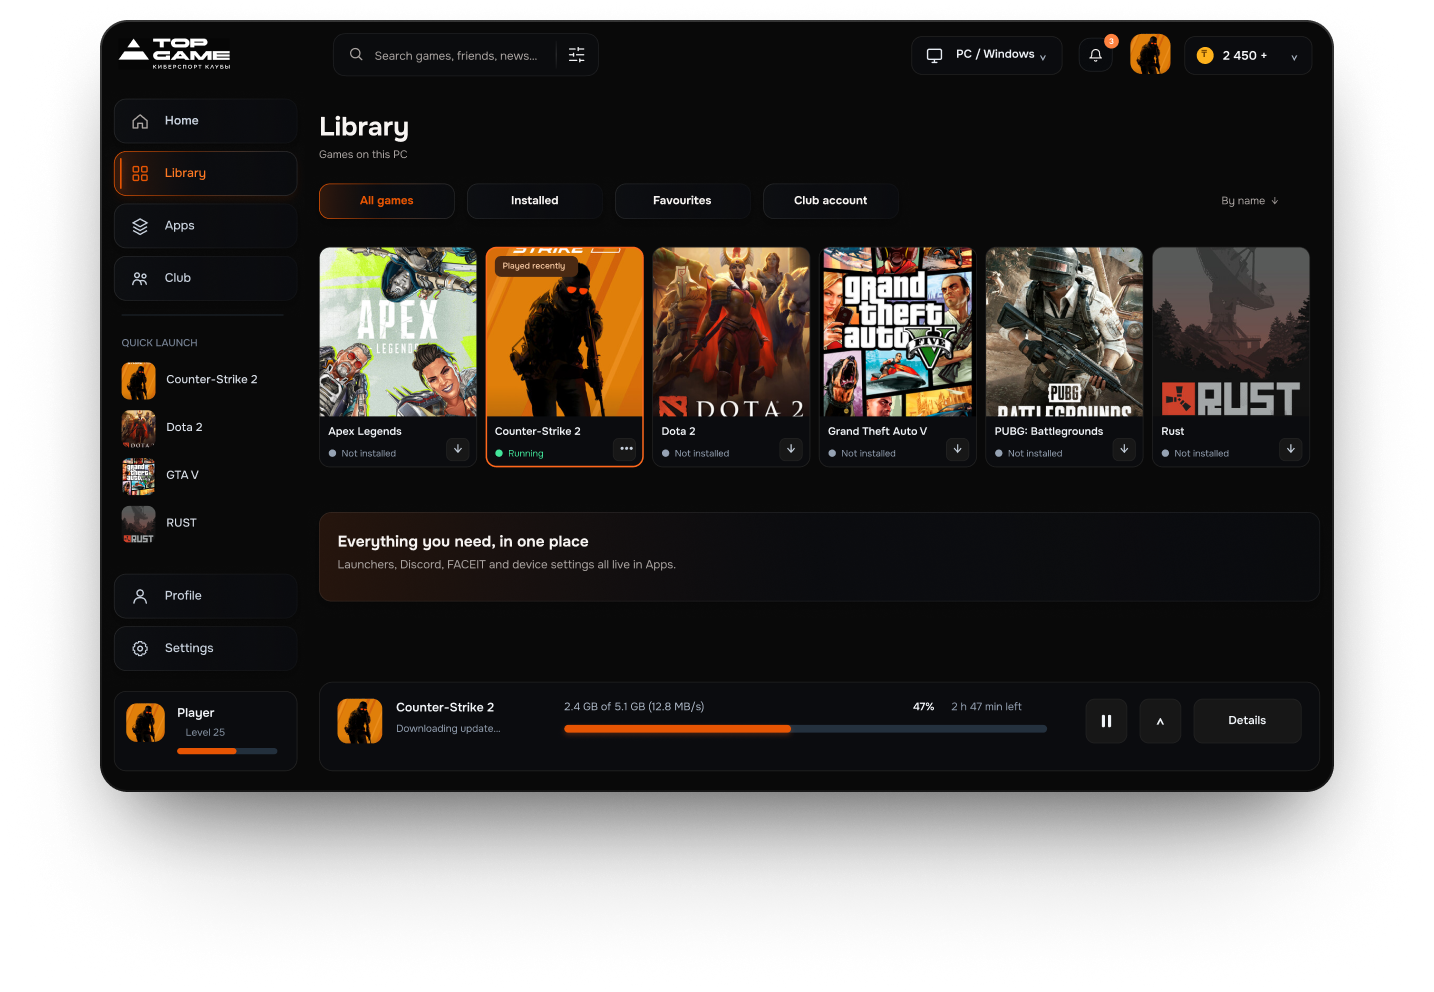Click the 2.4 GB of 5.1 GB text
Screen dimensions: 1434x992
coord(634,707)
